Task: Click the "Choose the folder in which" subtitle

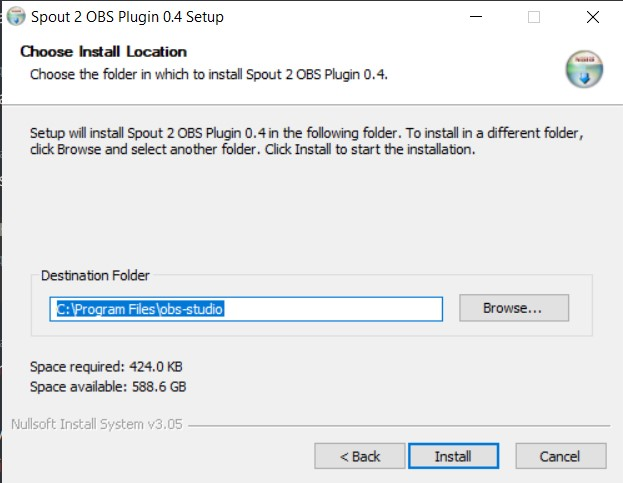Action: coord(209,74)
